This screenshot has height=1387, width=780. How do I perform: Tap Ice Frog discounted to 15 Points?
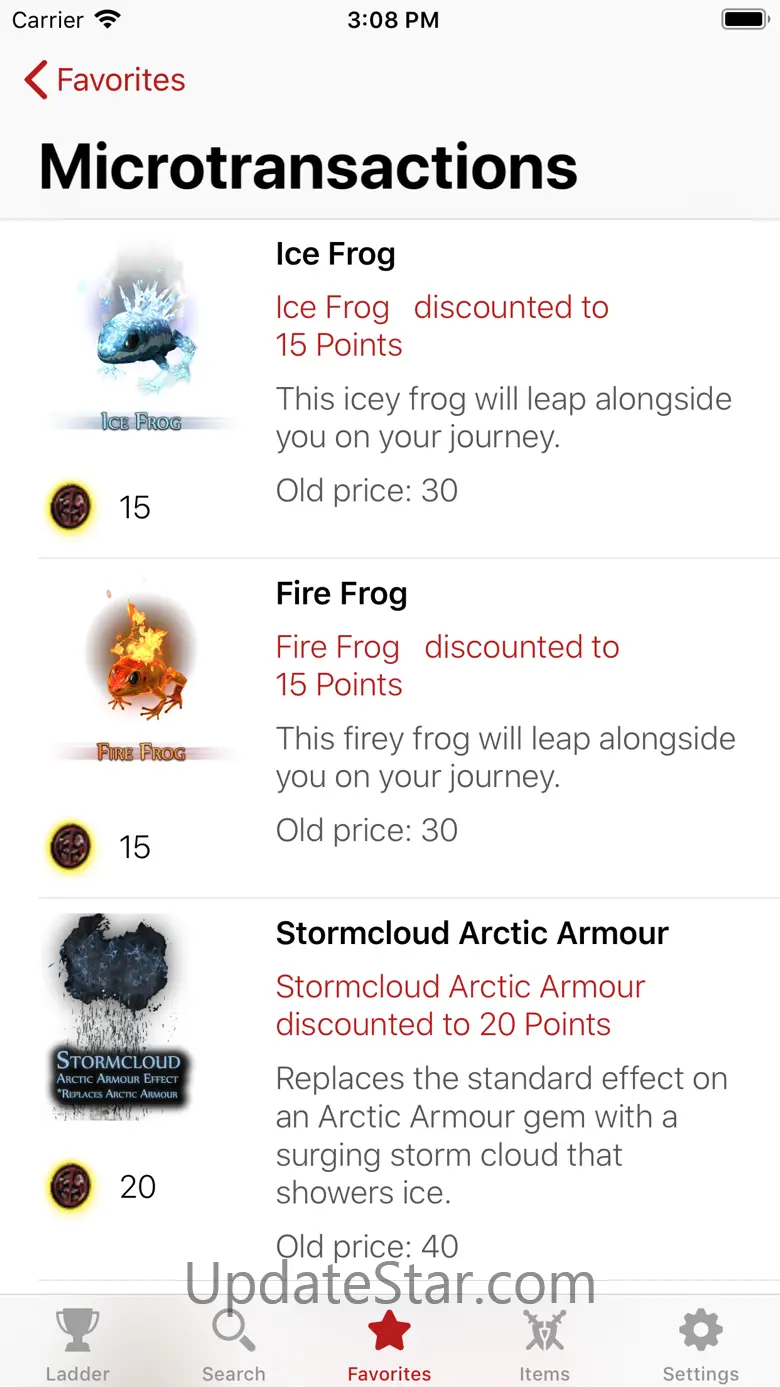[x=442, y=326]
